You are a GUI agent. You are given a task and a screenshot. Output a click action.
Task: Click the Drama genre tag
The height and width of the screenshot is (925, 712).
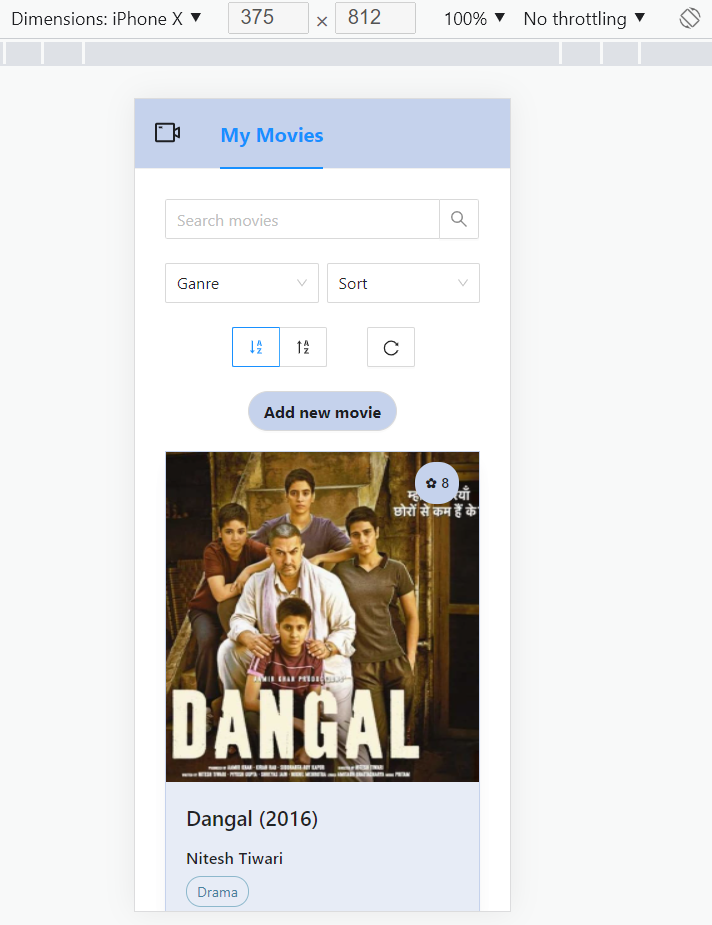[217, 892]
